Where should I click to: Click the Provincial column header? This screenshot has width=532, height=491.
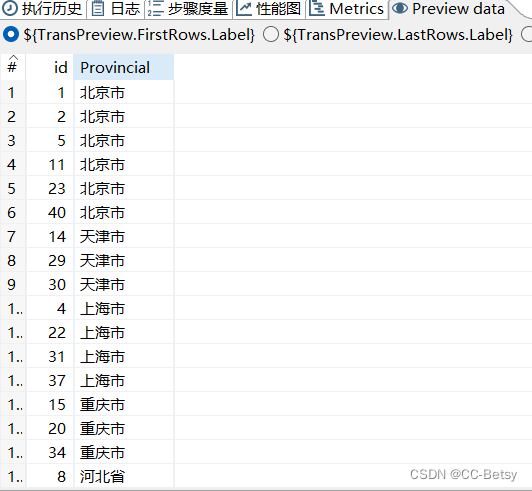(x=124, y=67)
